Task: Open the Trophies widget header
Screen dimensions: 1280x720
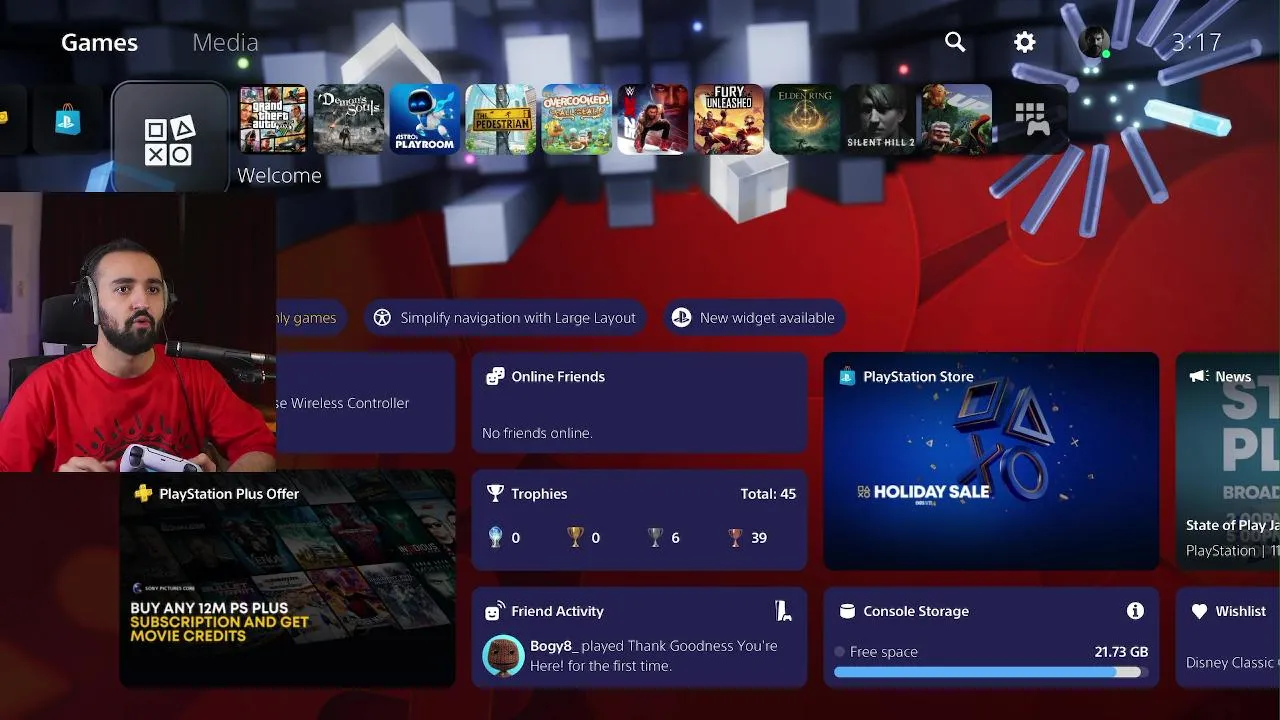Action: point(539,493)
